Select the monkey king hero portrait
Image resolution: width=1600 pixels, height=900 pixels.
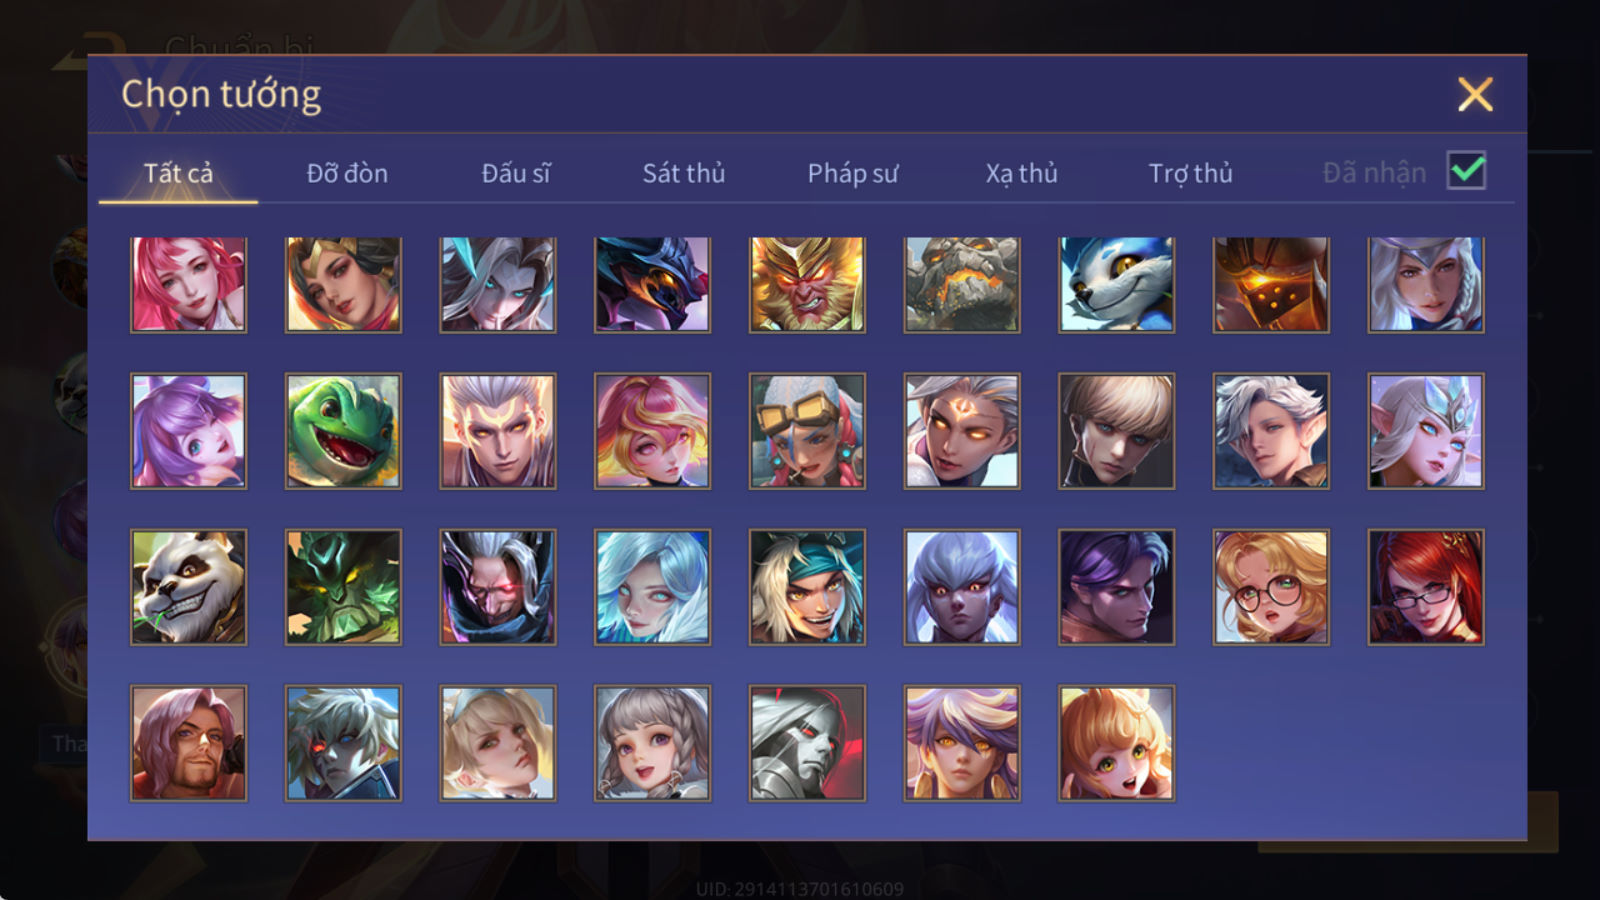pos(807,285)
